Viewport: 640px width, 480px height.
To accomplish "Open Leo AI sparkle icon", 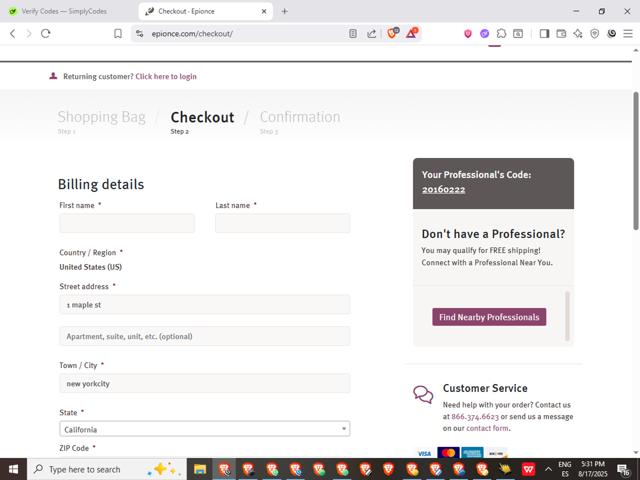I will (x=578, y=33).
